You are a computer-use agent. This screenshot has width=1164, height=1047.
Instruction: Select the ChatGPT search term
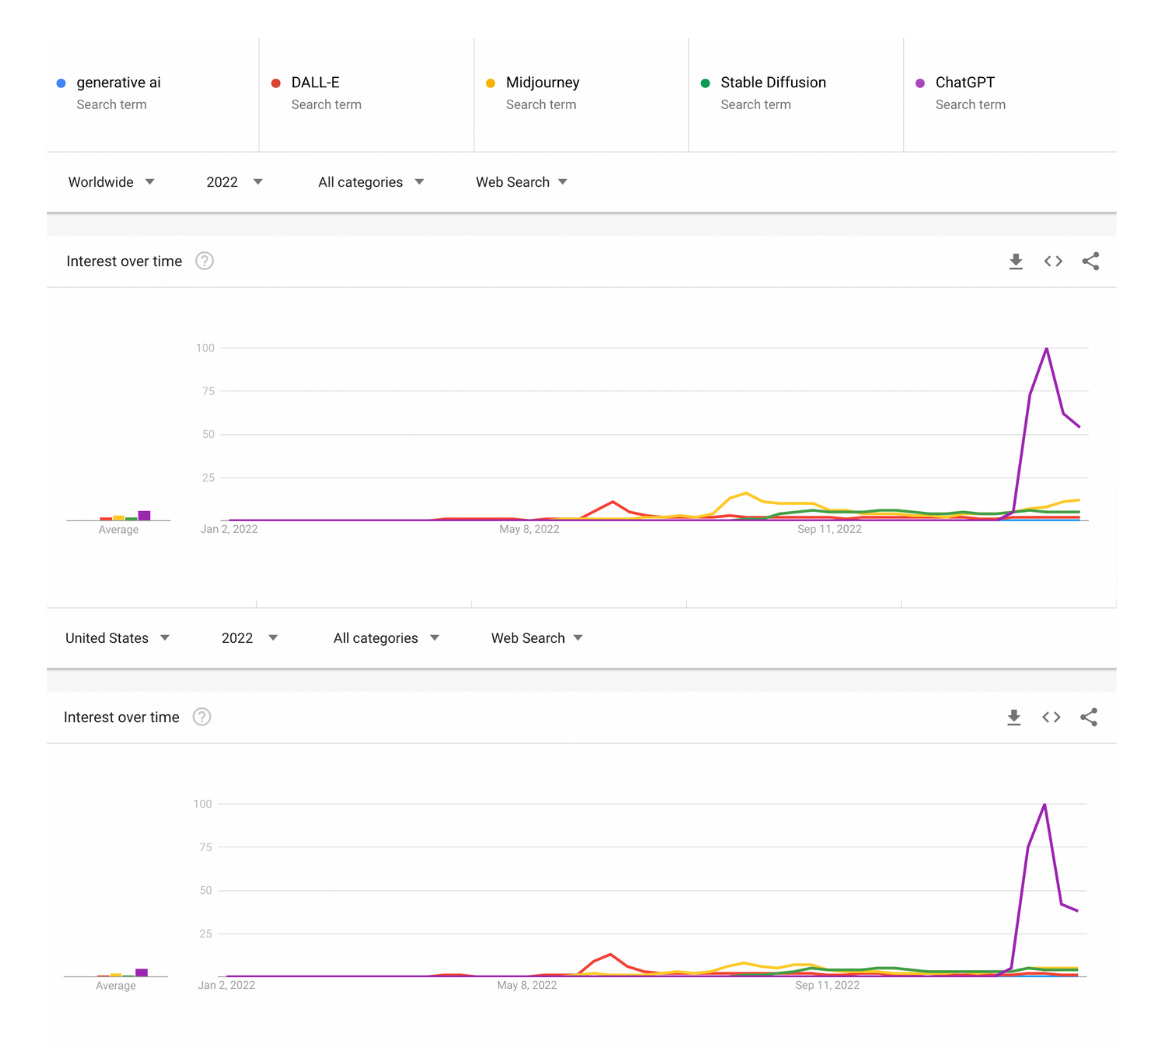[1010, 94]
